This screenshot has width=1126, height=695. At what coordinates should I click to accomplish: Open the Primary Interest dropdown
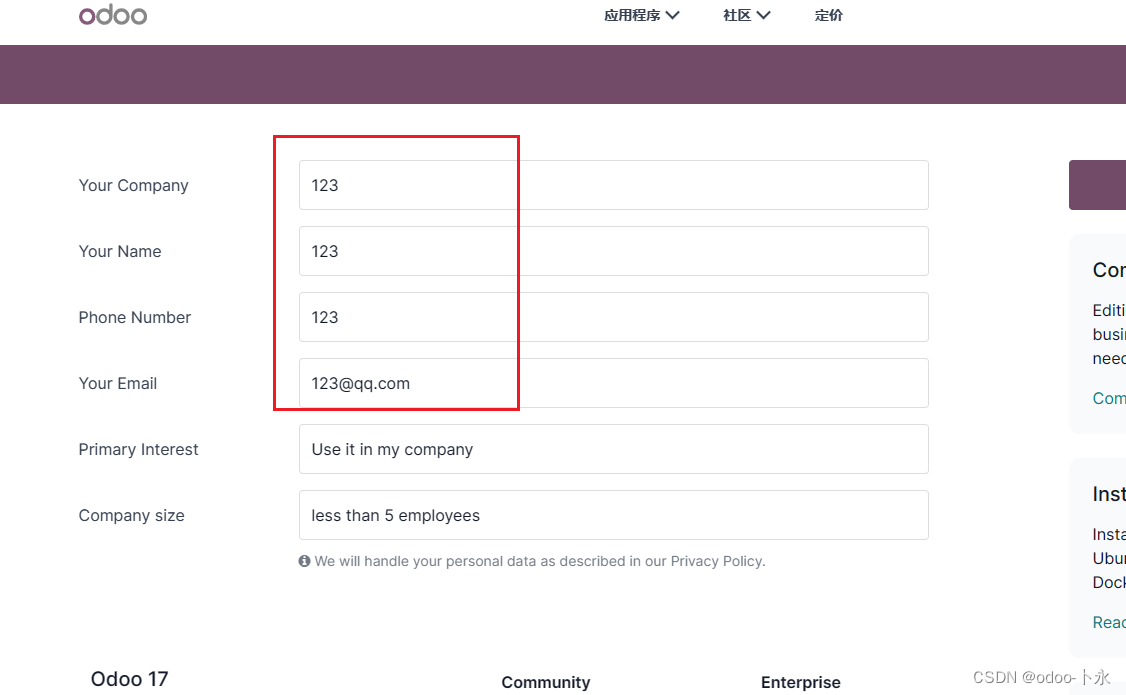coord(614,449)
